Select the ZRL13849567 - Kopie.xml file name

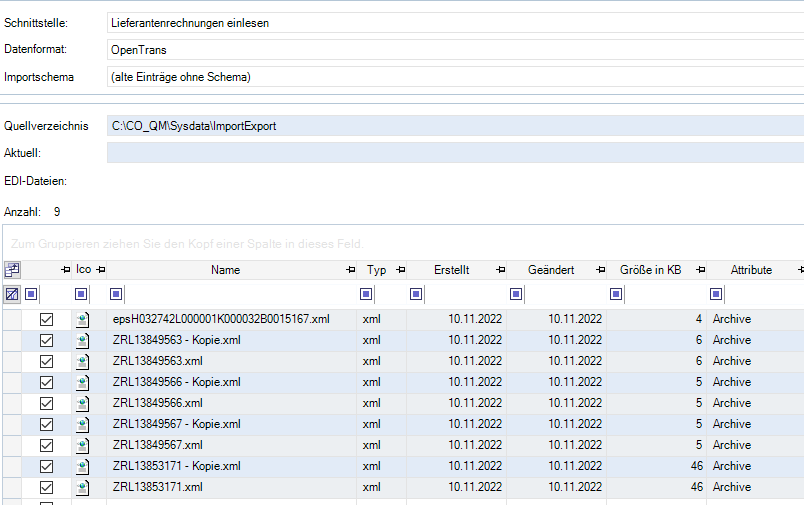176,424
